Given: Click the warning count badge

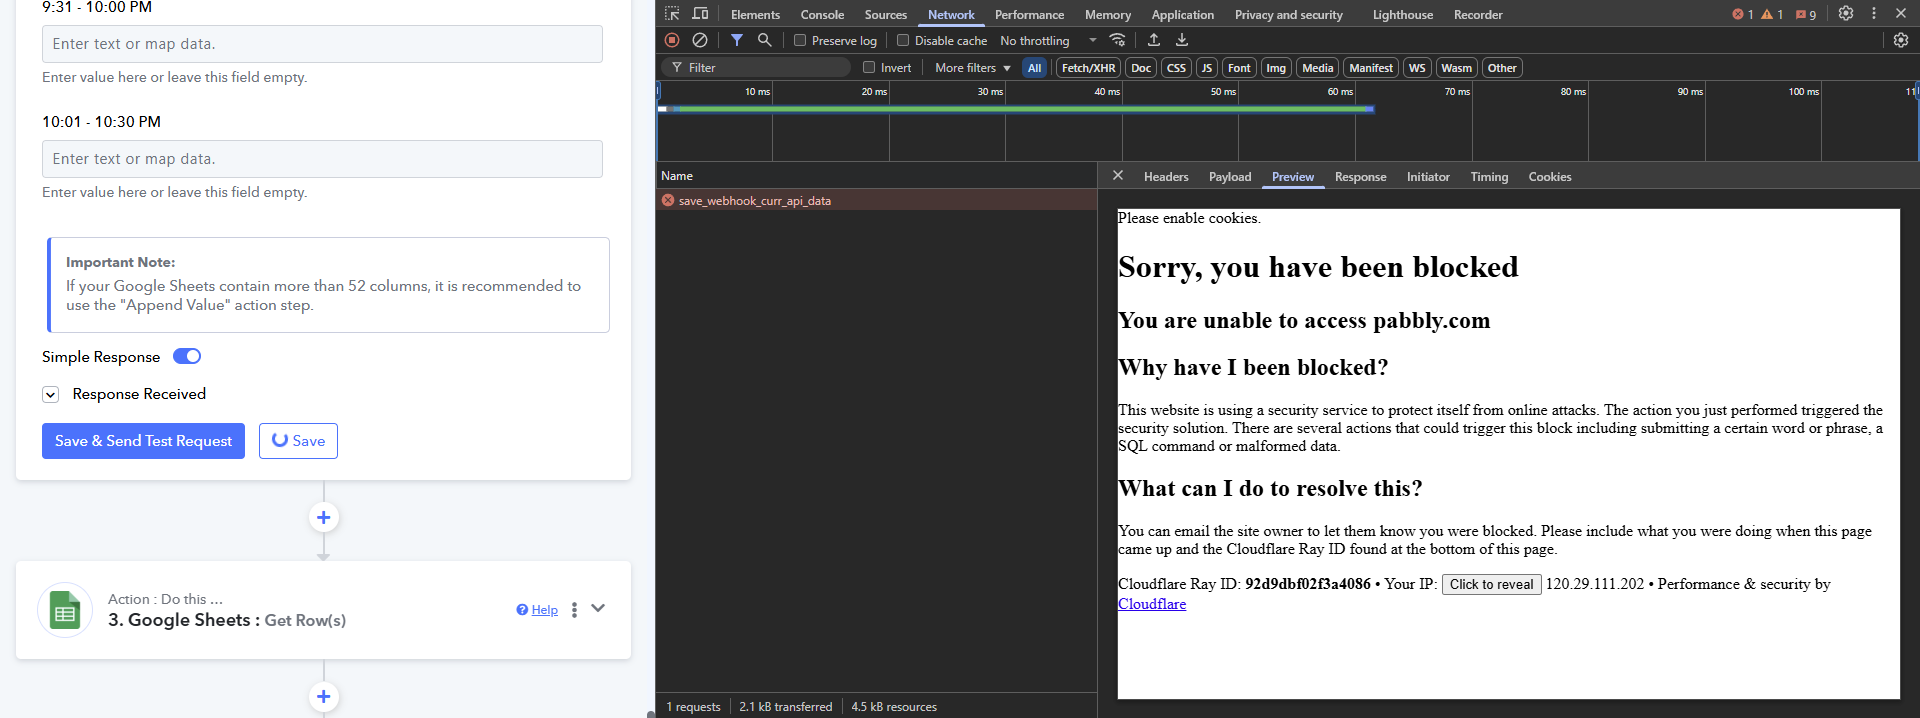Looking at the screenshot, I should click(1772, 14).
